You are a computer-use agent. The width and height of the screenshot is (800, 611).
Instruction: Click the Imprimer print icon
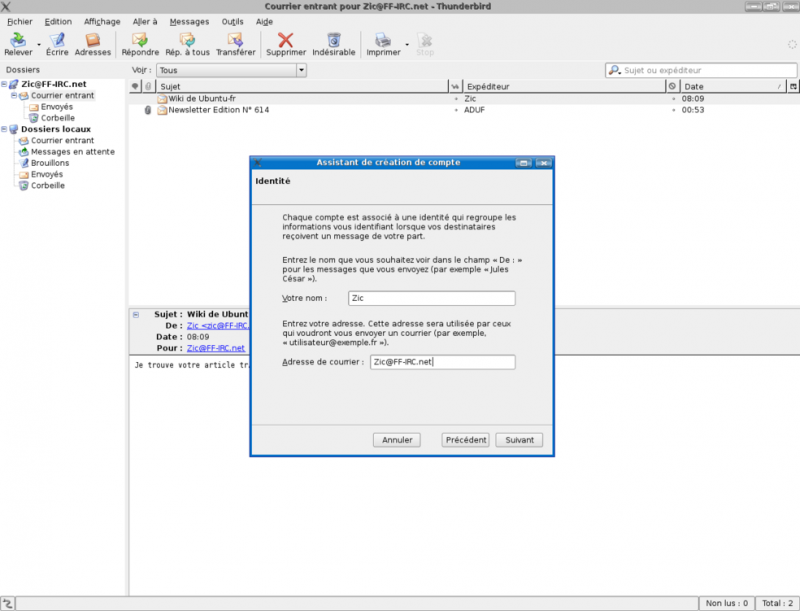pos(383,41)
